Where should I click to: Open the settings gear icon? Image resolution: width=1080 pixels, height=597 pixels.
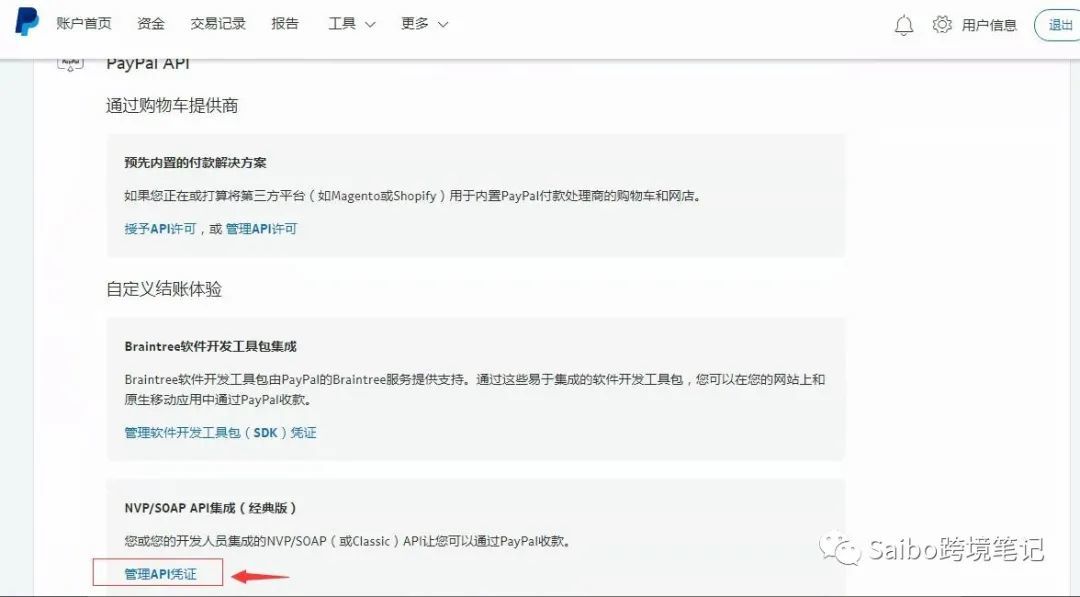pos(942,24)
